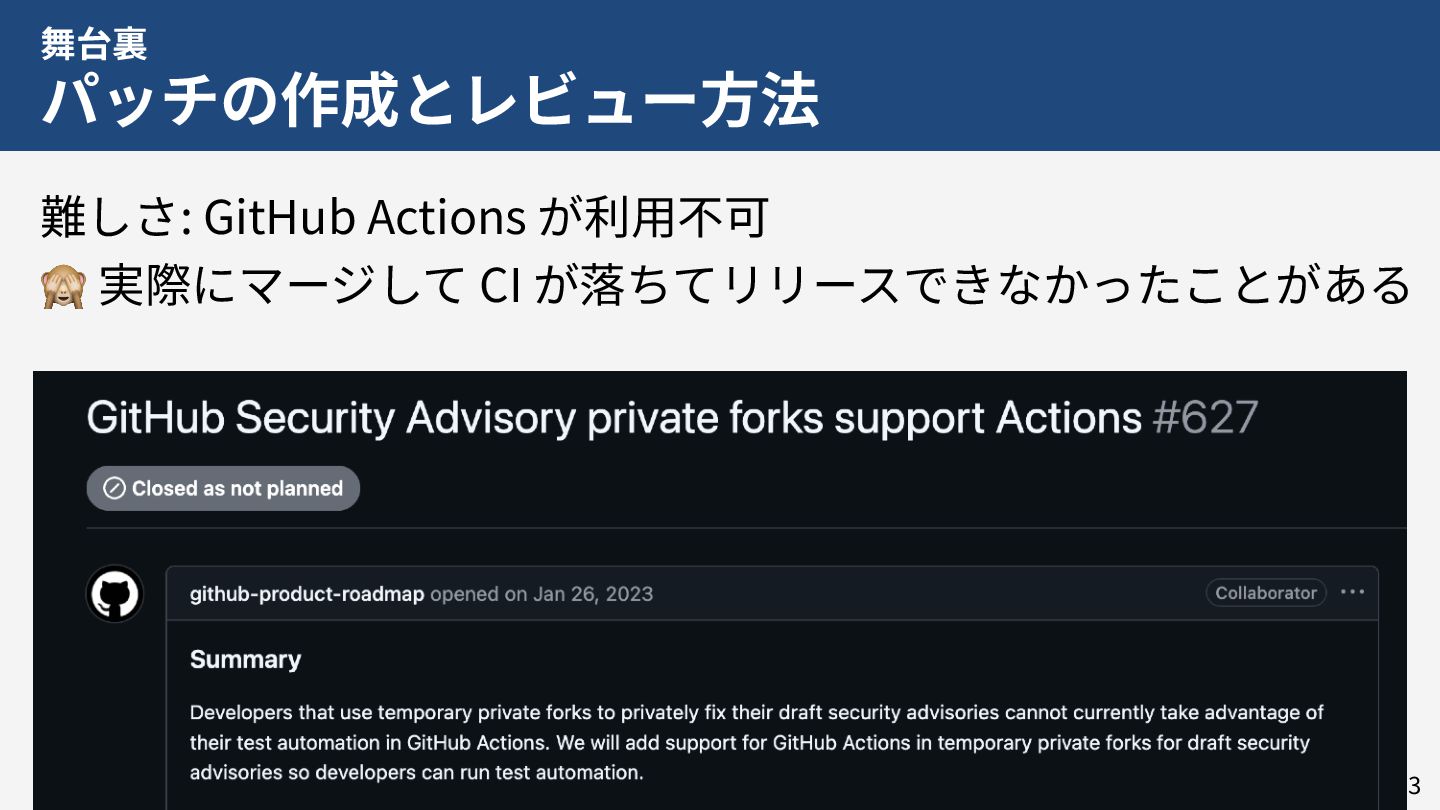Image resolution: width=1440 pixels, height=810 pixels.
Task: Click the line about CI が落ちてリリースできなかった
Action: pos(754,285)
